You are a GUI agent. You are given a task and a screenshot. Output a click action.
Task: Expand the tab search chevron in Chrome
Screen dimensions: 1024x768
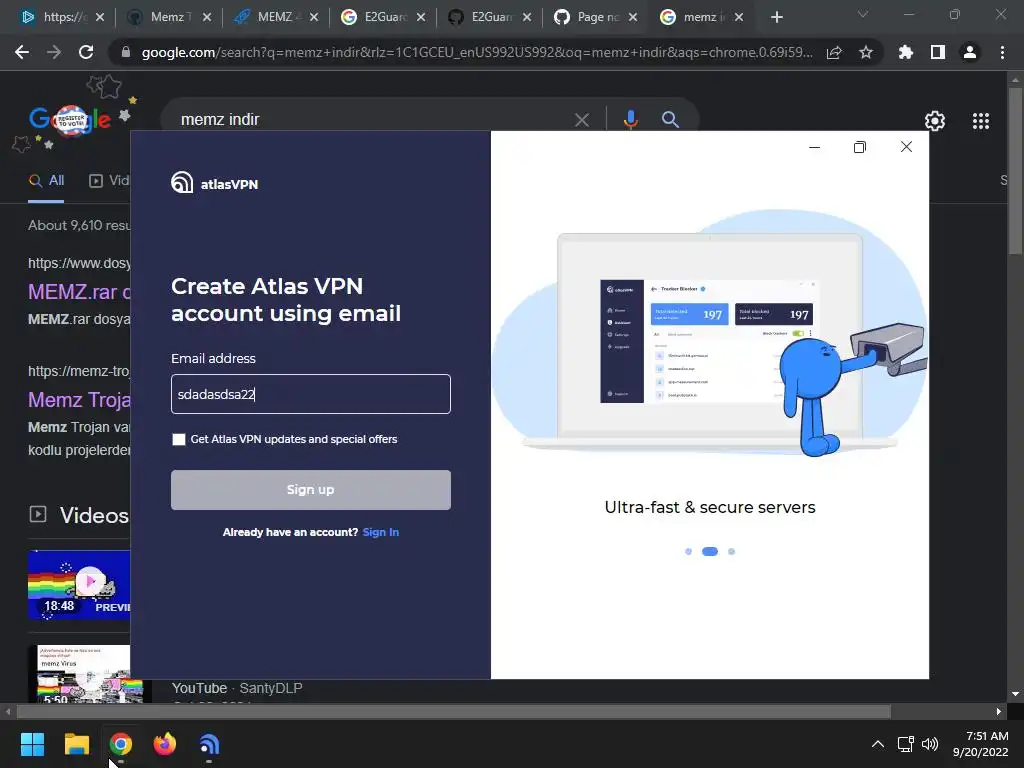click(x=863, y=14)
